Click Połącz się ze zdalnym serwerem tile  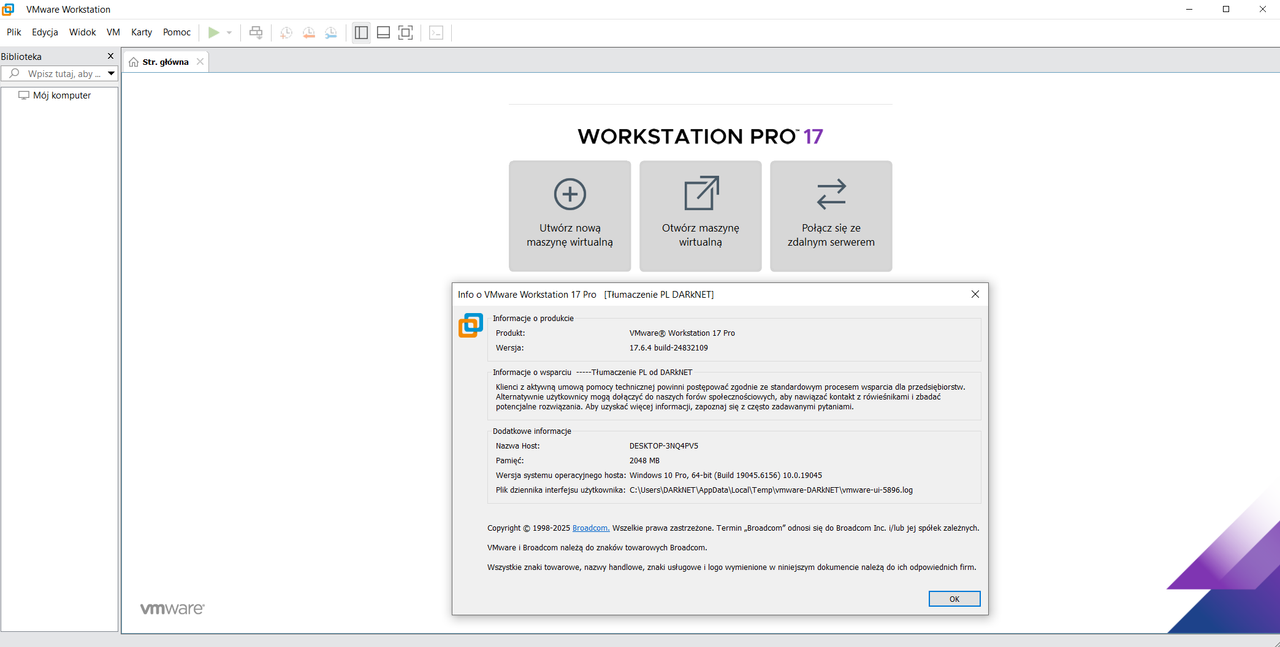pos(831,216)
